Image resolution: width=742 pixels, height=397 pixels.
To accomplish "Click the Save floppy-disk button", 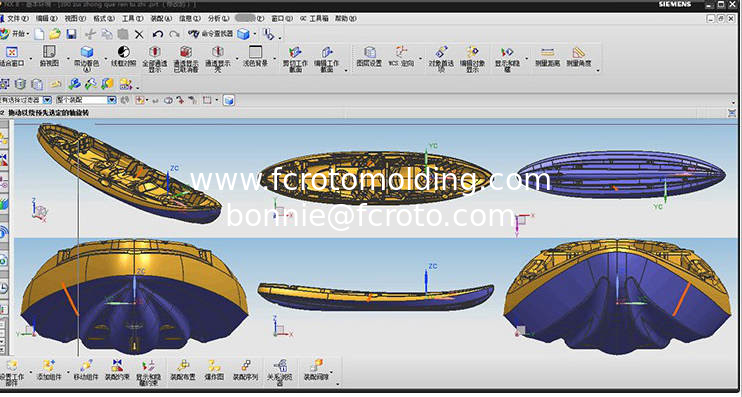I will 71,34.
